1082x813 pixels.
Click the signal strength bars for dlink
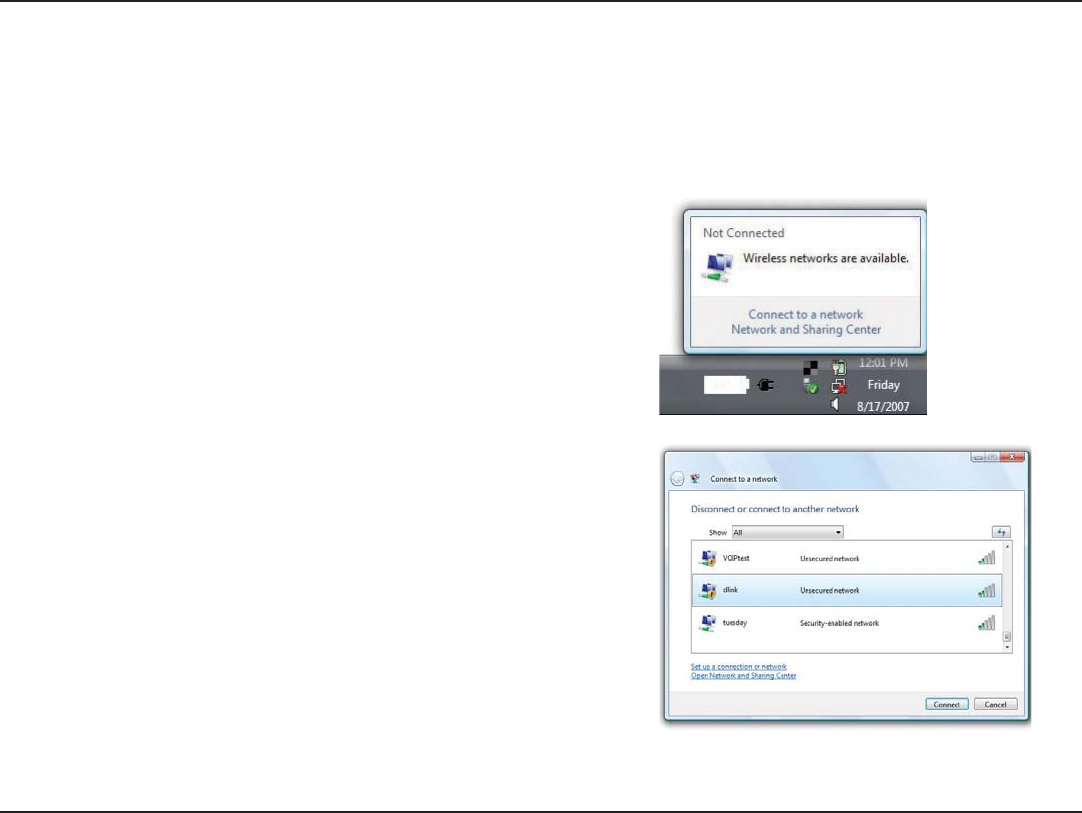[987, 590]
